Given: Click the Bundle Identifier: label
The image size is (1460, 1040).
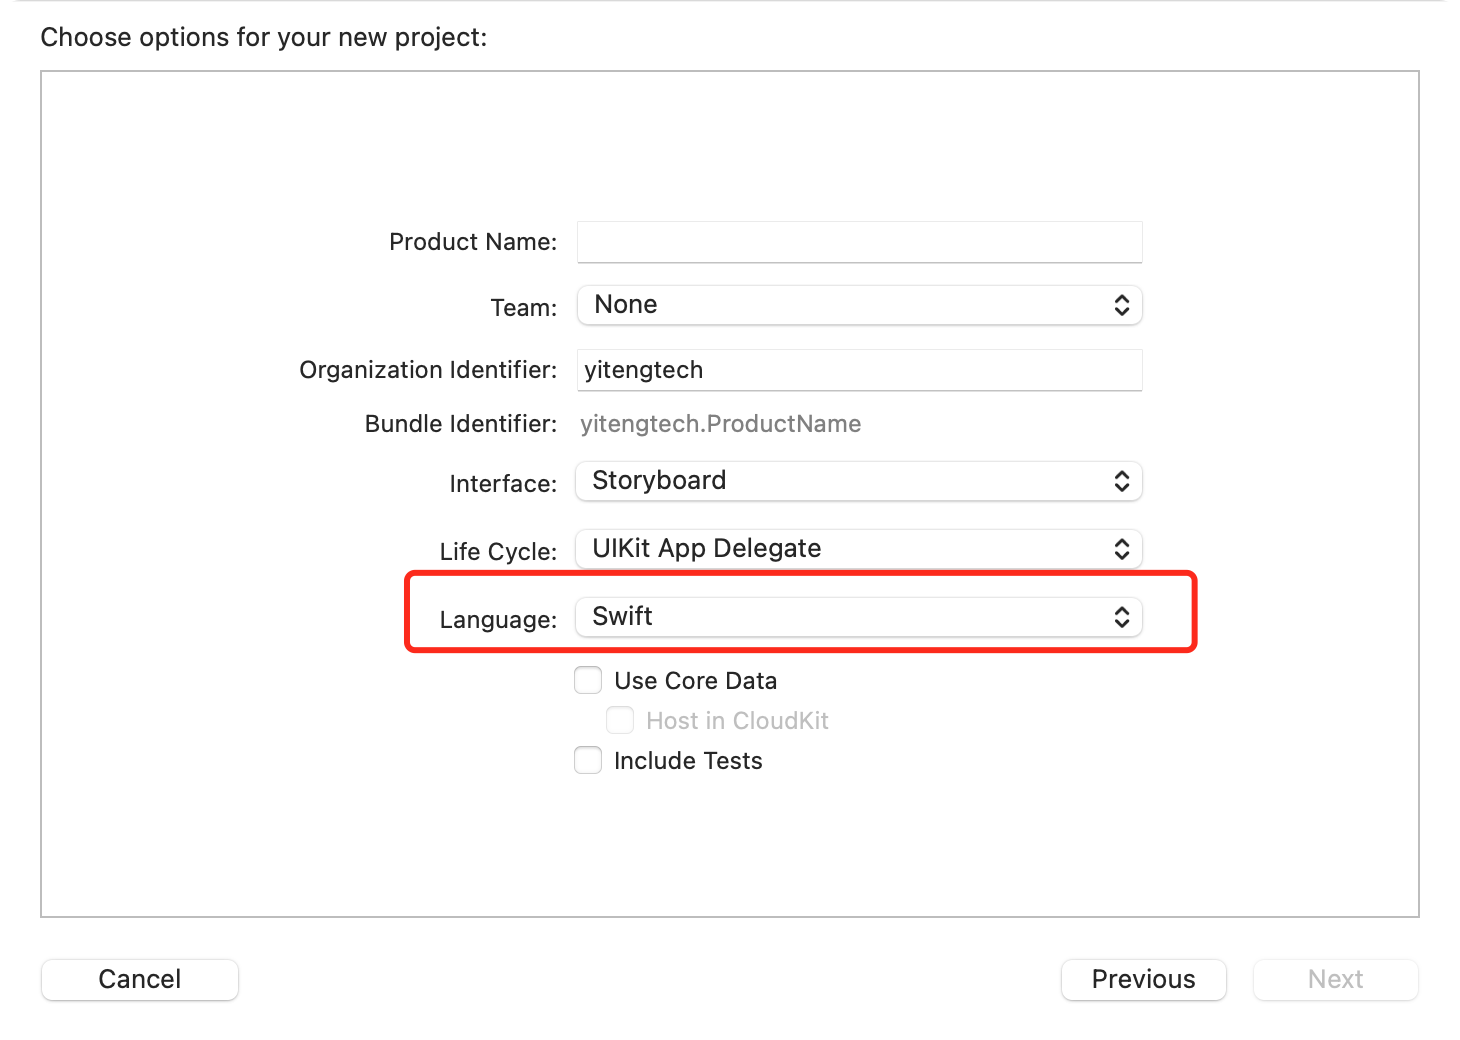Looking at the screenshot, I should coord(461,424).
